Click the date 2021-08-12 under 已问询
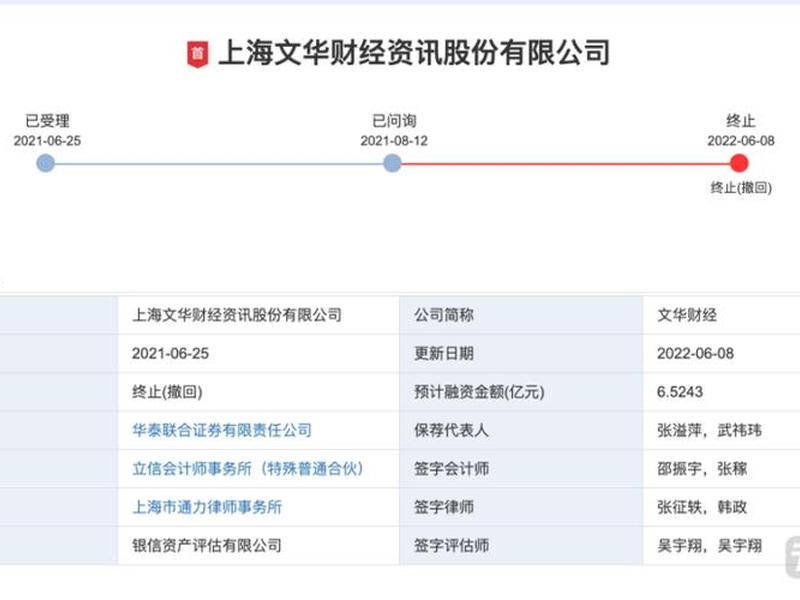Screen dimensions: 800x600 click(x=394, y=141)
